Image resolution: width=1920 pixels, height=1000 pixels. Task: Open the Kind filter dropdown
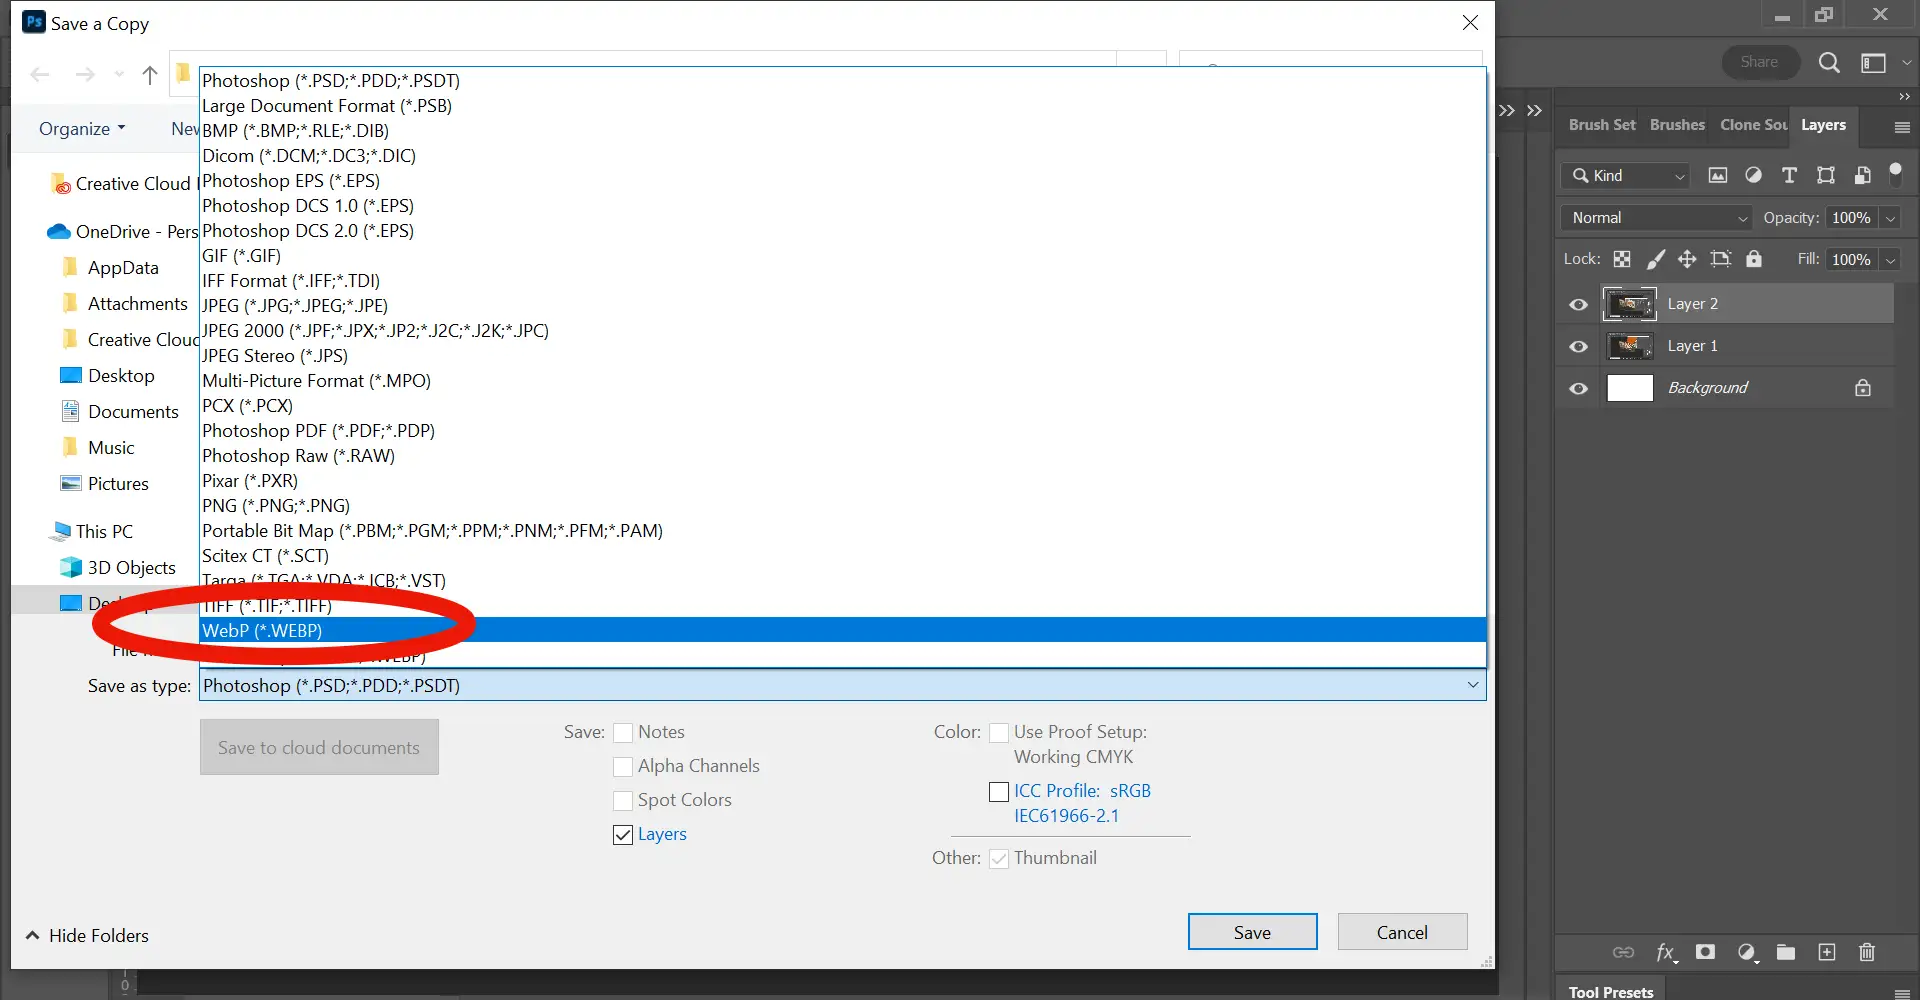pyautogui.click(x=1625, y=175)
